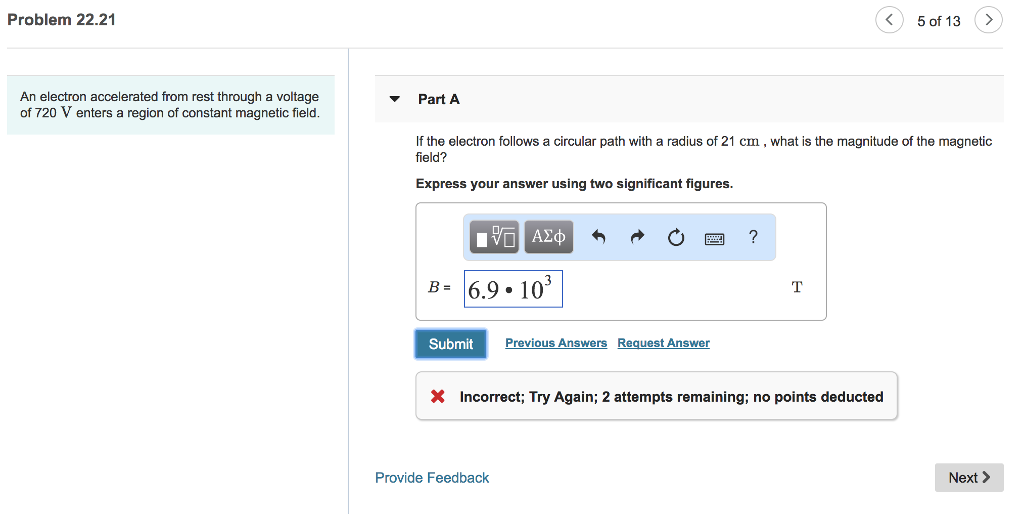Open the Provide Feedback link
1024x514 pixels.
click(432, 478)
